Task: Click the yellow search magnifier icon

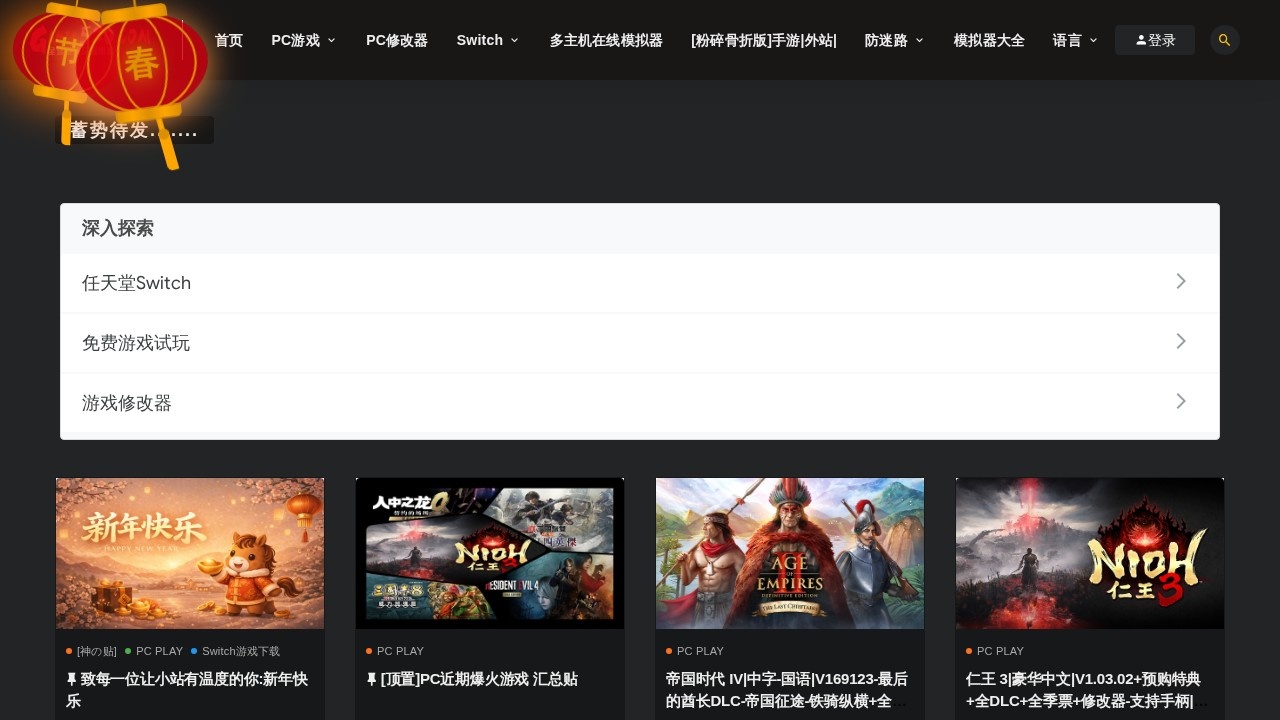Action: [x=1224, y=40]
